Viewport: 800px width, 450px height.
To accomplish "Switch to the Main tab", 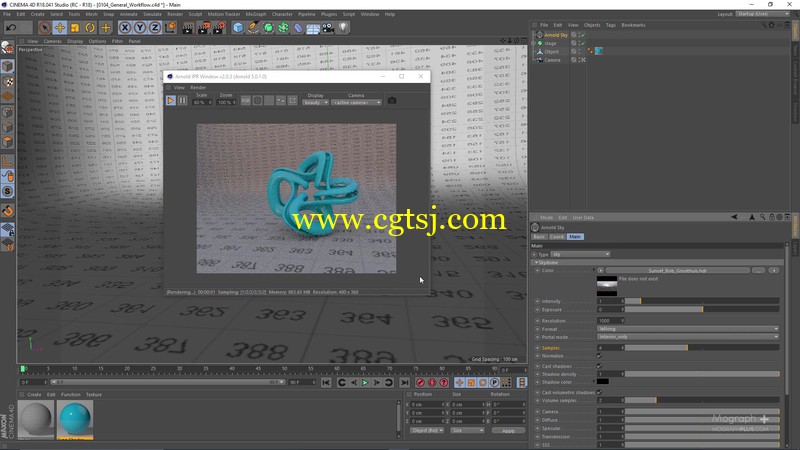I will point(575,237).
